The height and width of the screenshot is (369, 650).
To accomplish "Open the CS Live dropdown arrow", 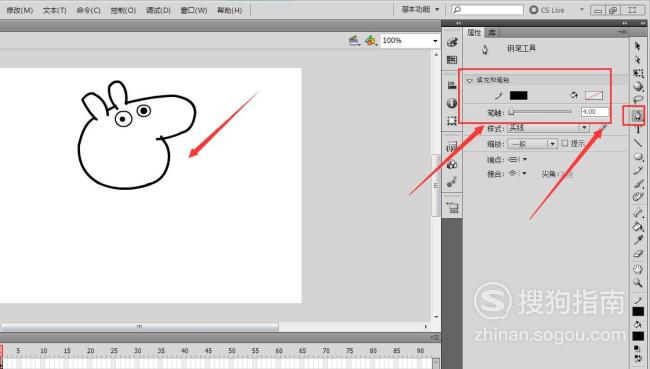I will [582, 10].
